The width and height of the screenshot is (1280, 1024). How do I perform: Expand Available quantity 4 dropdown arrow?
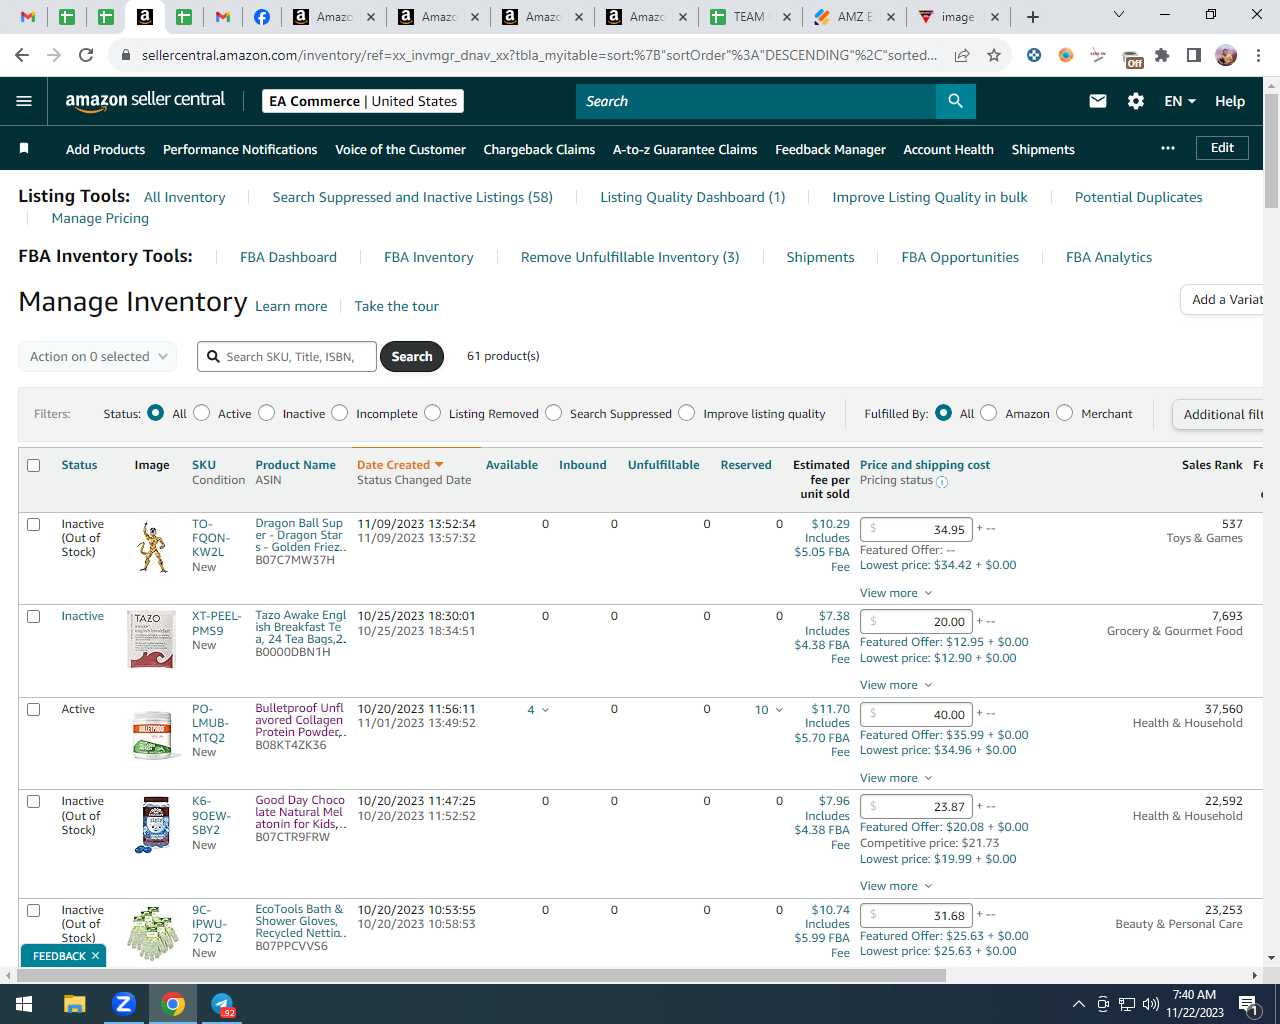tap(545, 710)
